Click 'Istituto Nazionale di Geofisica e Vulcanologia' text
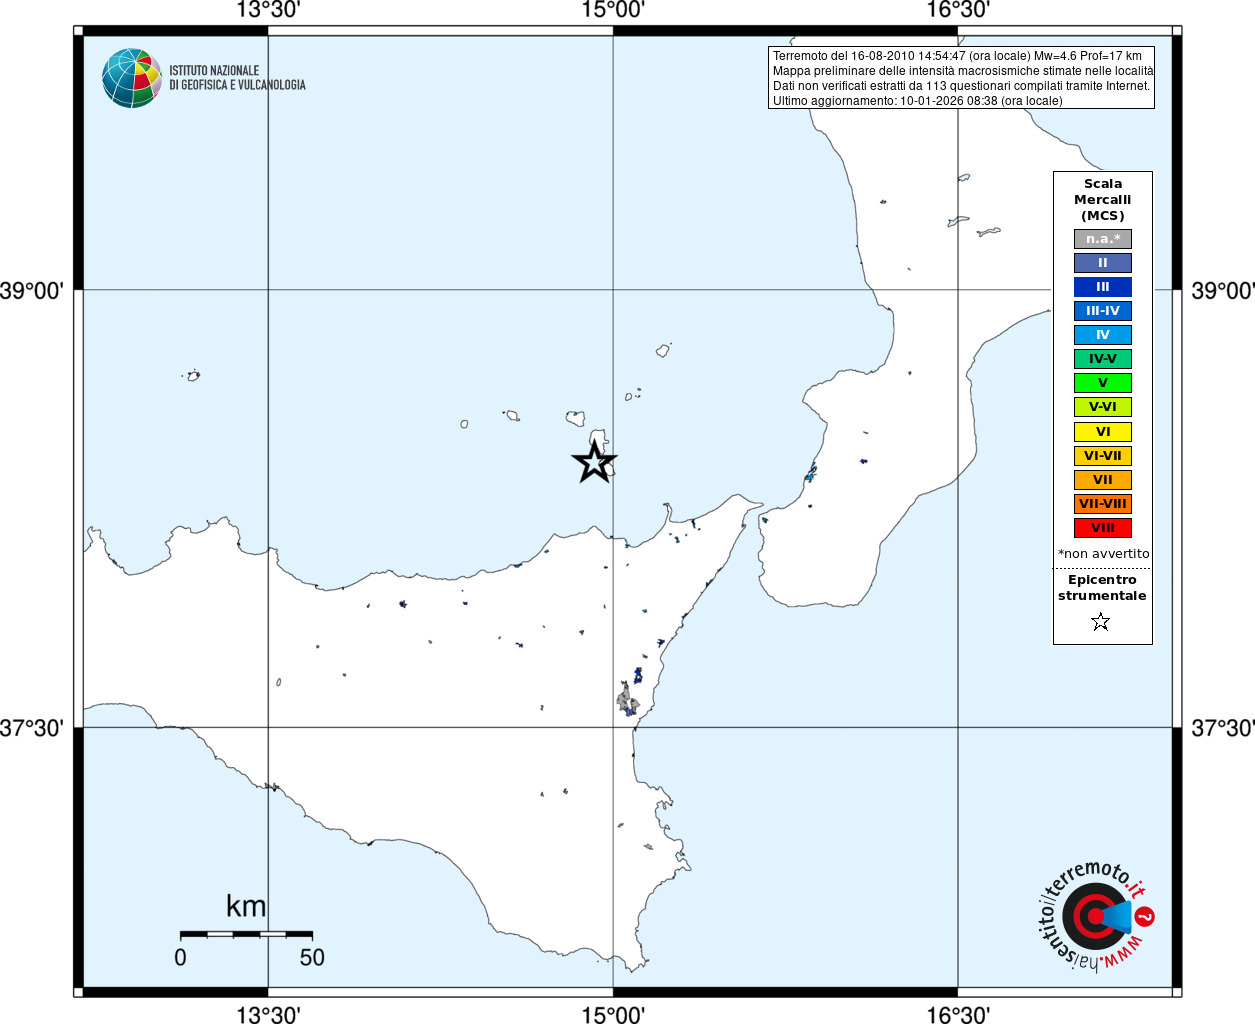Viewport: 1255px width, 1024px height. pos(237,78)
